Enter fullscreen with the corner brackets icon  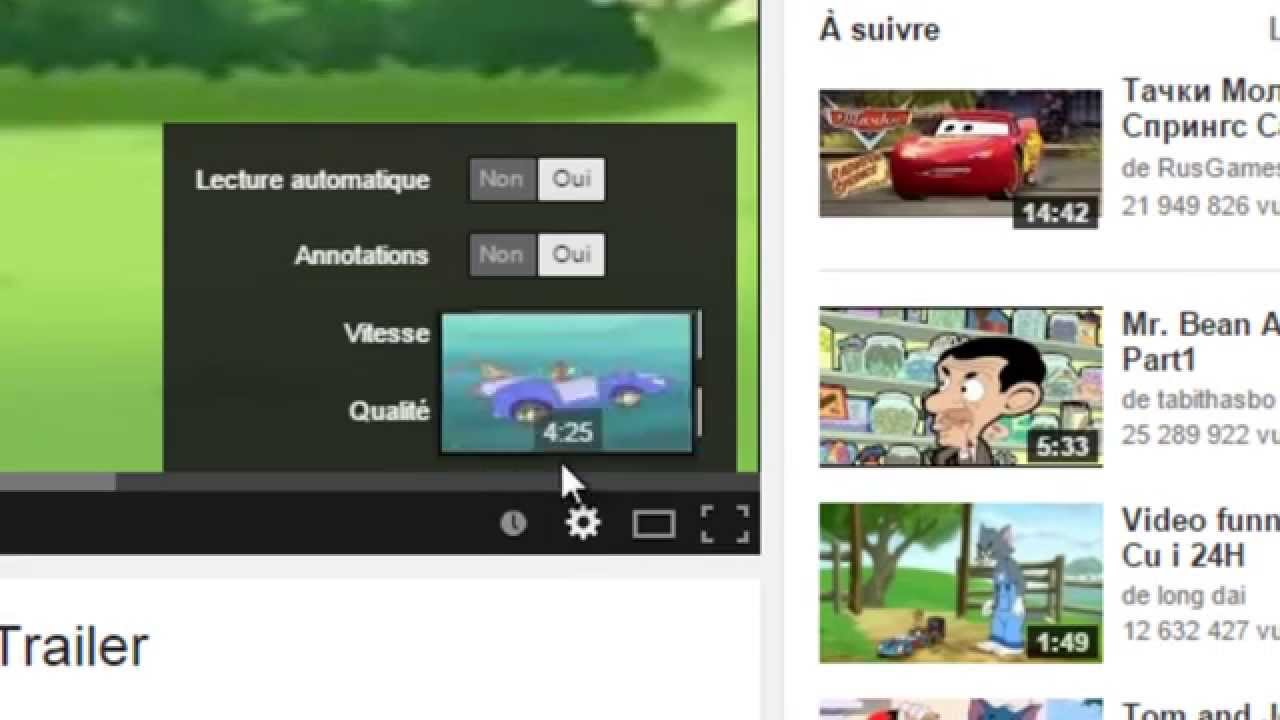pos(725,524)
